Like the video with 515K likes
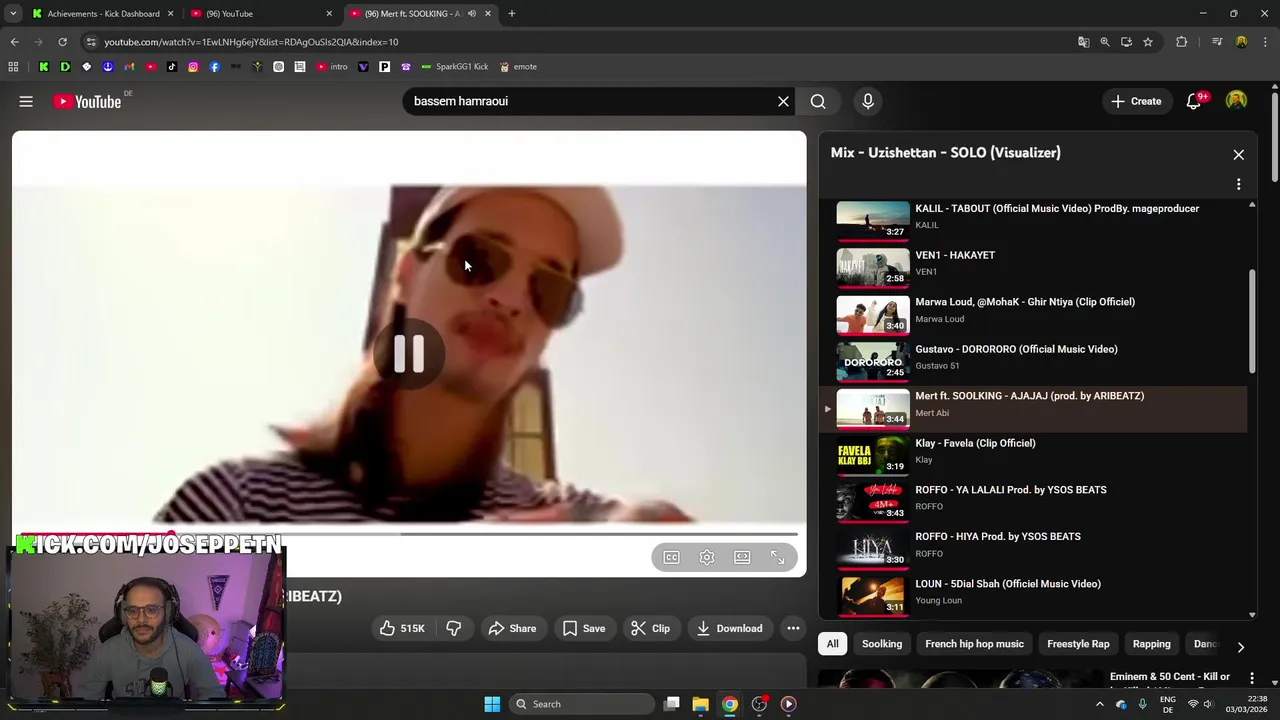The height and width of the screenshot is (720, 1280). [402, 628]
